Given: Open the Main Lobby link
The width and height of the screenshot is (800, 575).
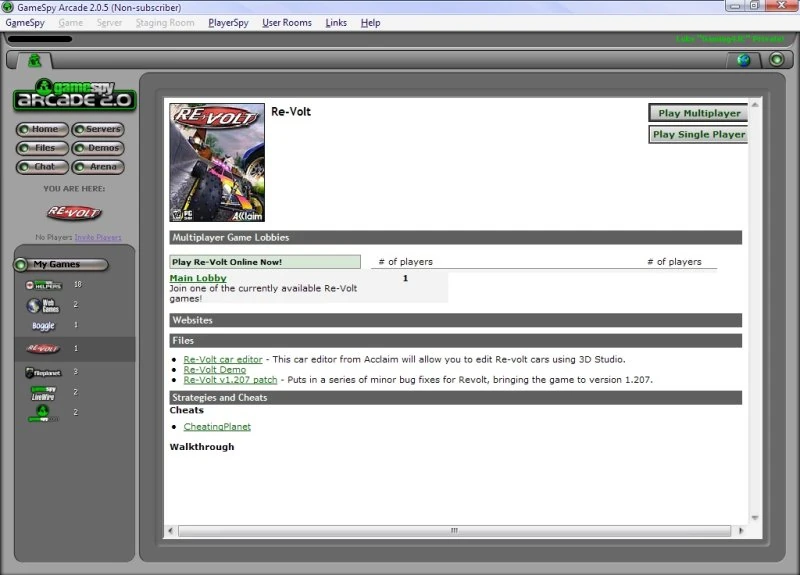Looking at the screenshot, I should (x=198, y=278).
